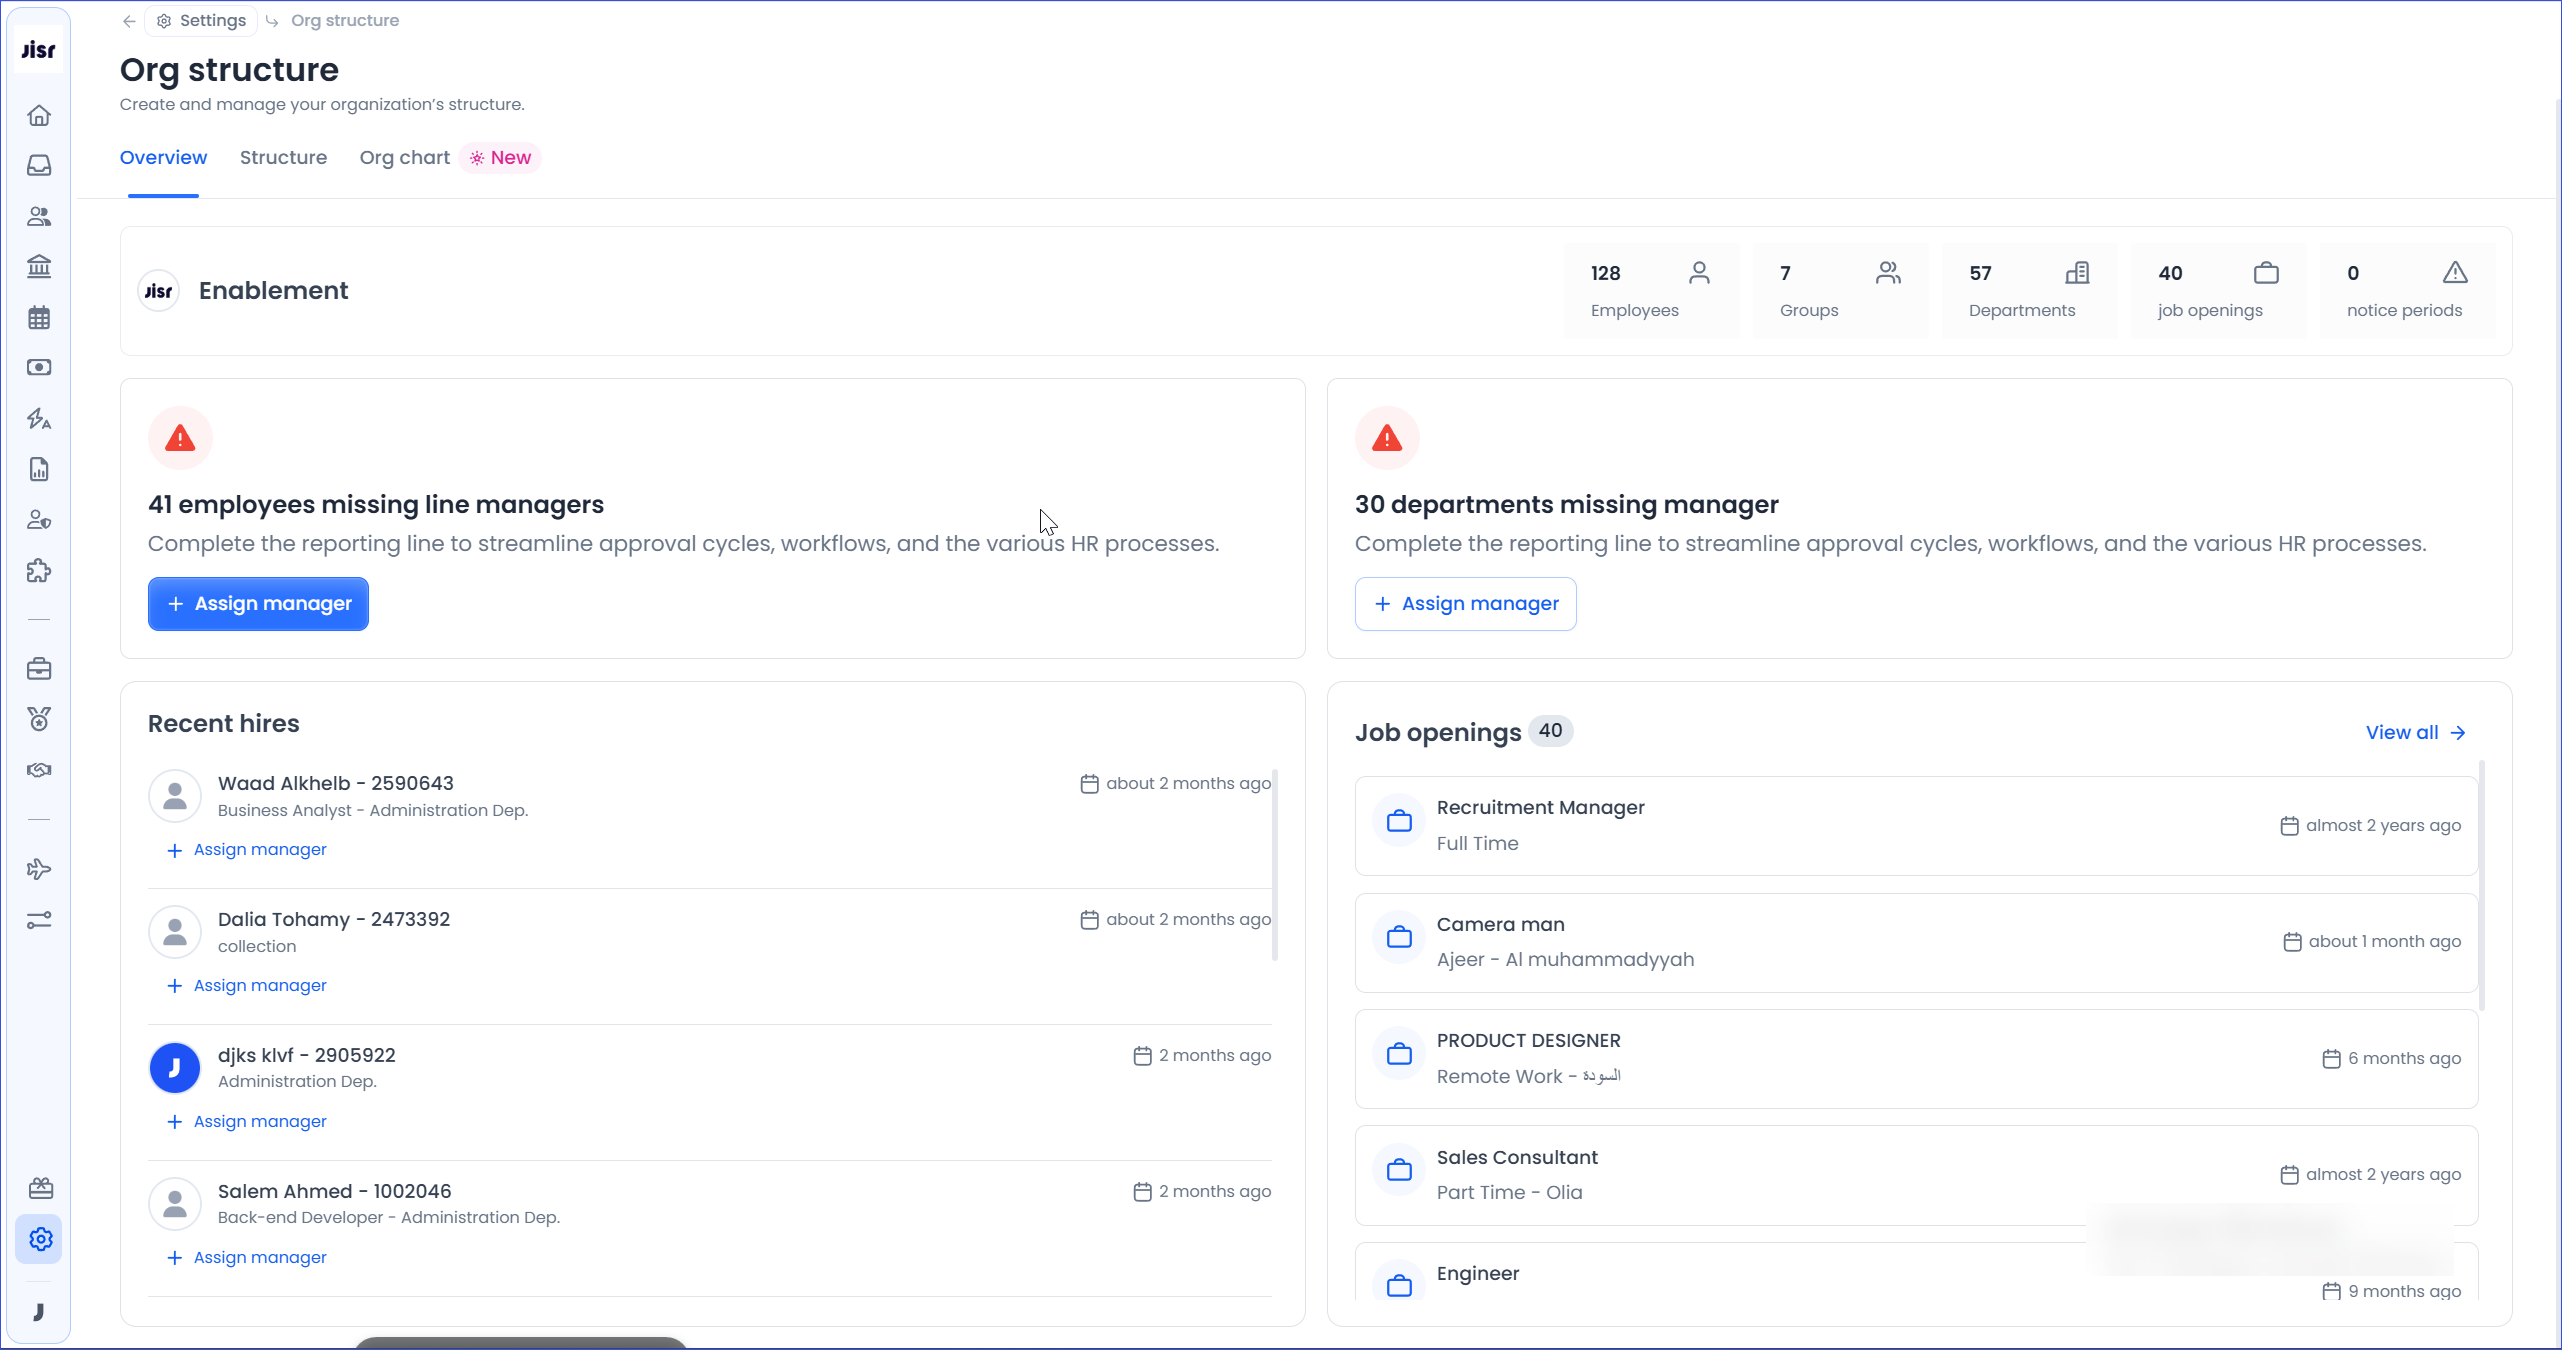Open the Settings breadcrumb link

point(200,20)
